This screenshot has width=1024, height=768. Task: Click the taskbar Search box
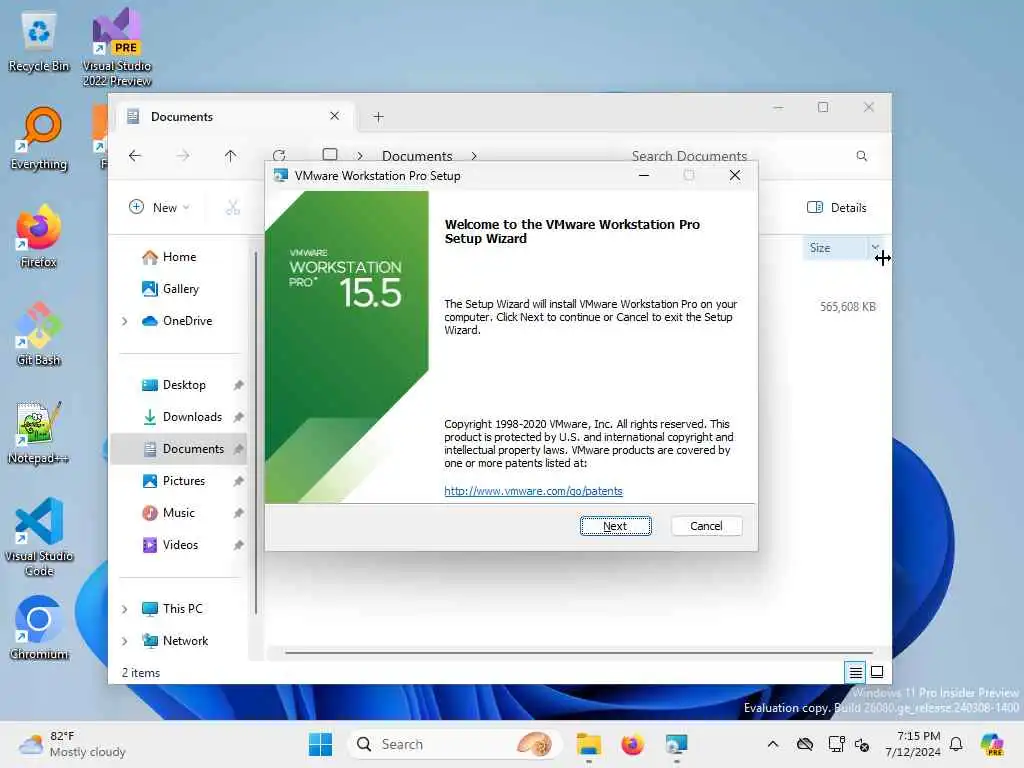455,744
